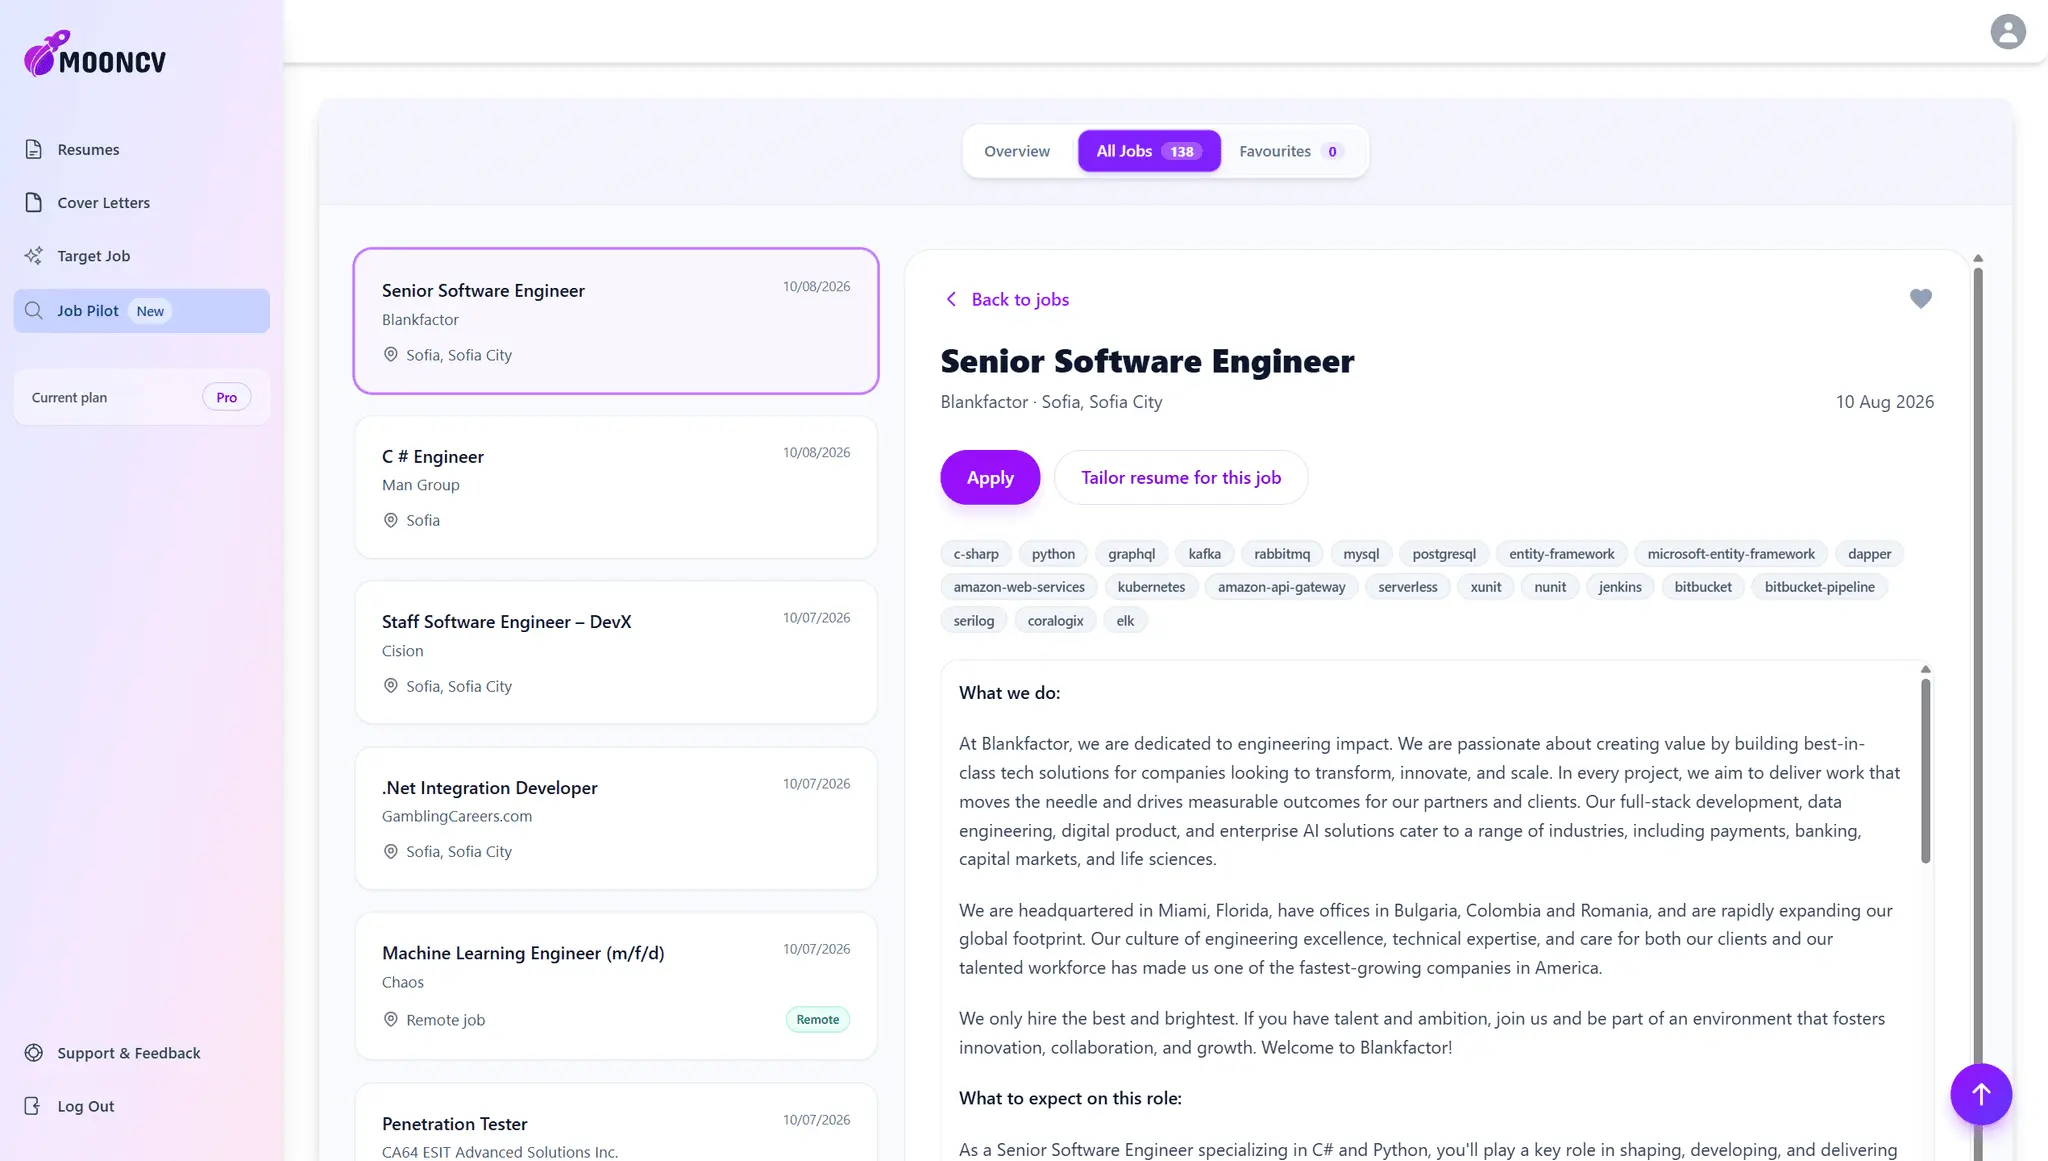The width and height of the screenshot is (2048, 1161).
Task: Click the 10 Aug 2026 posting date
Action: click(1884, 401)
